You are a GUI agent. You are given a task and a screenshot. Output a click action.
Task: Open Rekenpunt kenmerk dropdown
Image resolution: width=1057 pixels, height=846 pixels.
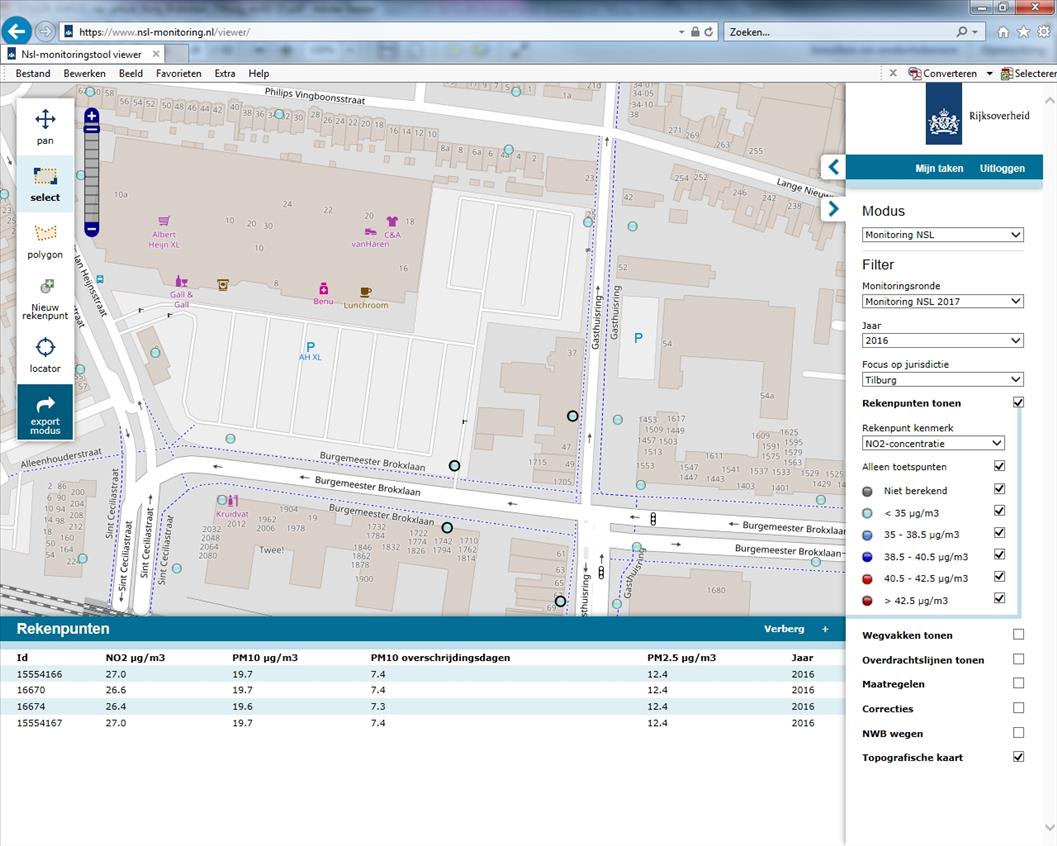click(933, 444)
